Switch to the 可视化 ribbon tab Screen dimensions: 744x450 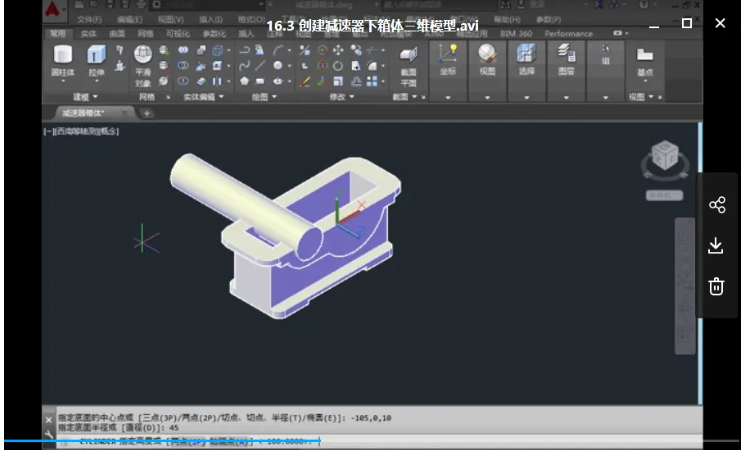click(178, 34)
